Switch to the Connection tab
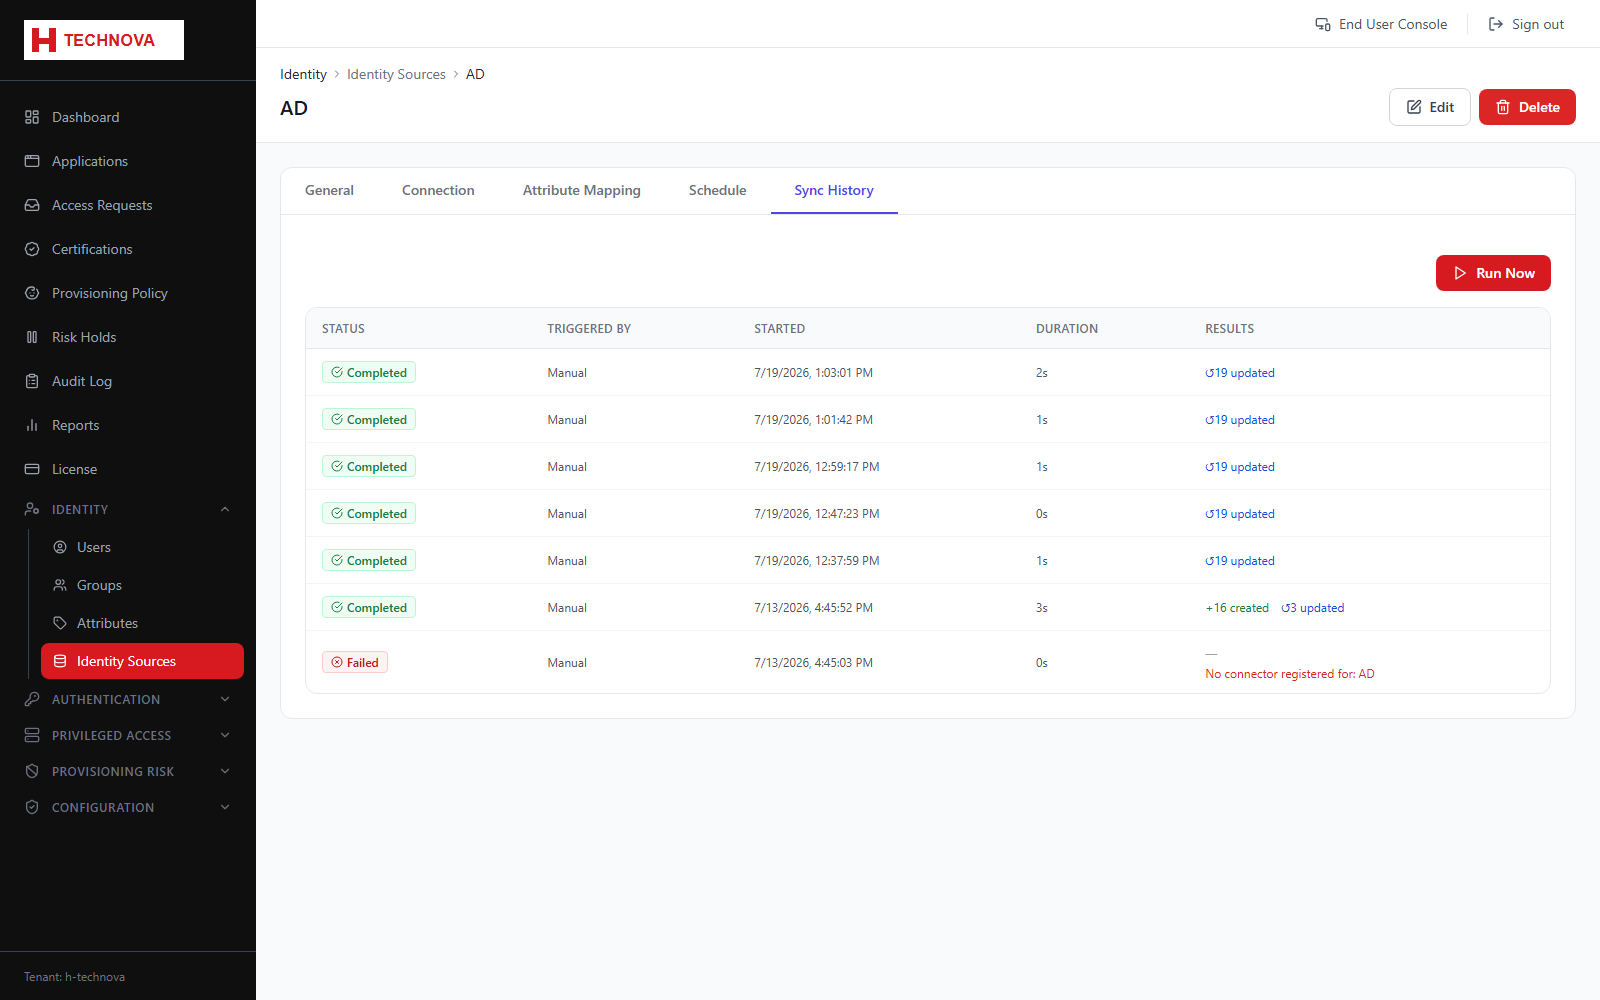This screenshot has width=1600, height=1000. 438,190
